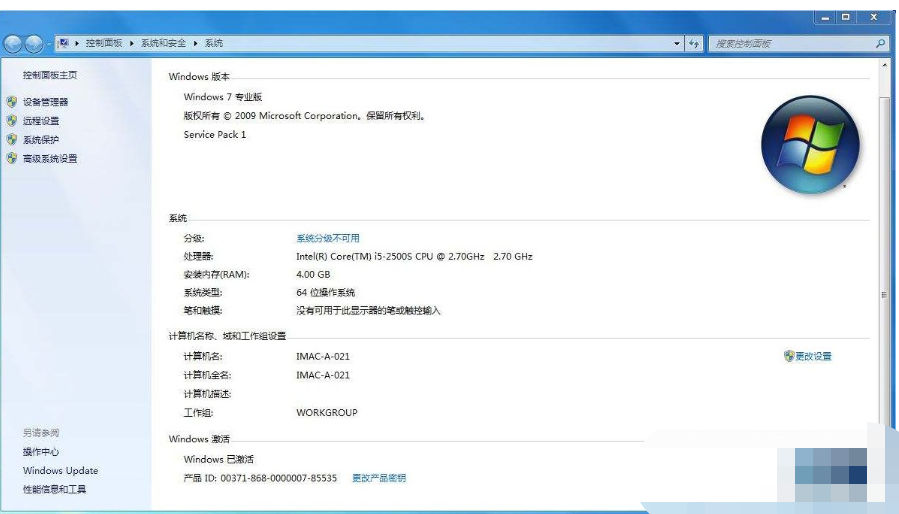The image size is (899, 514).
Task: Click the vertical scrollbar up arrow
Action: click(884, 66)
